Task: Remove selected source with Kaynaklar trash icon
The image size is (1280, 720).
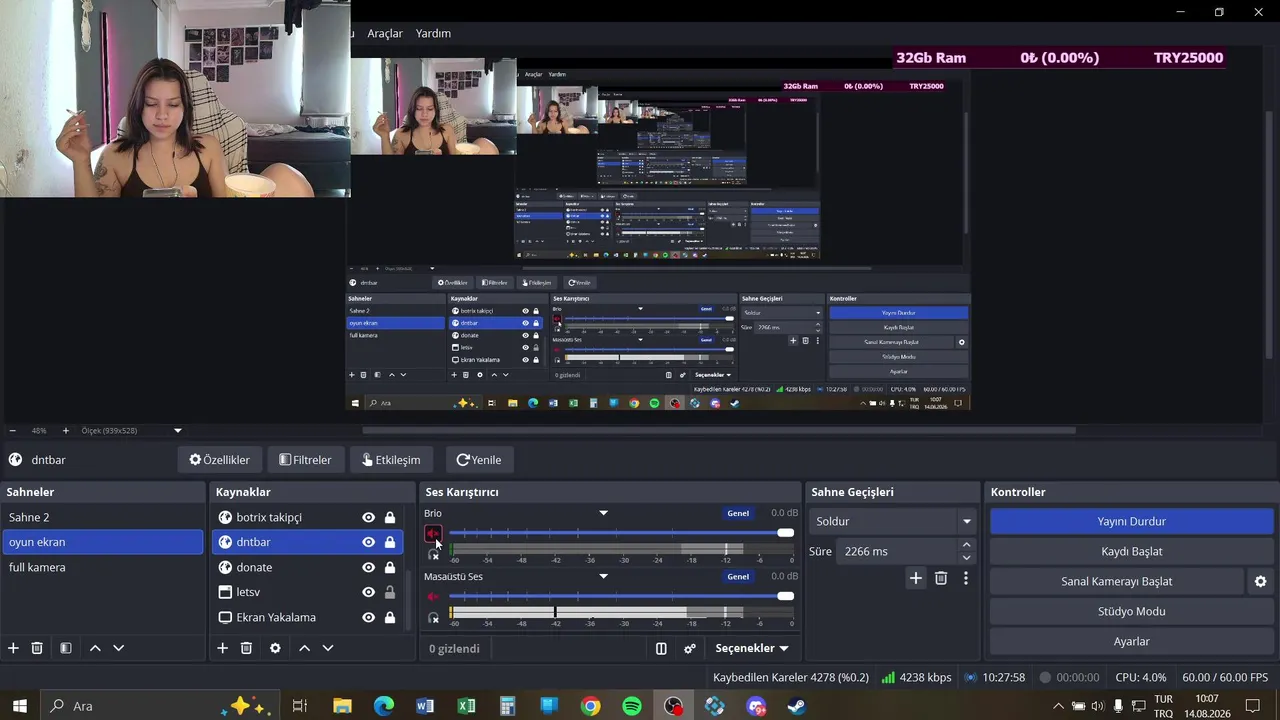Action: click(246, 648)
